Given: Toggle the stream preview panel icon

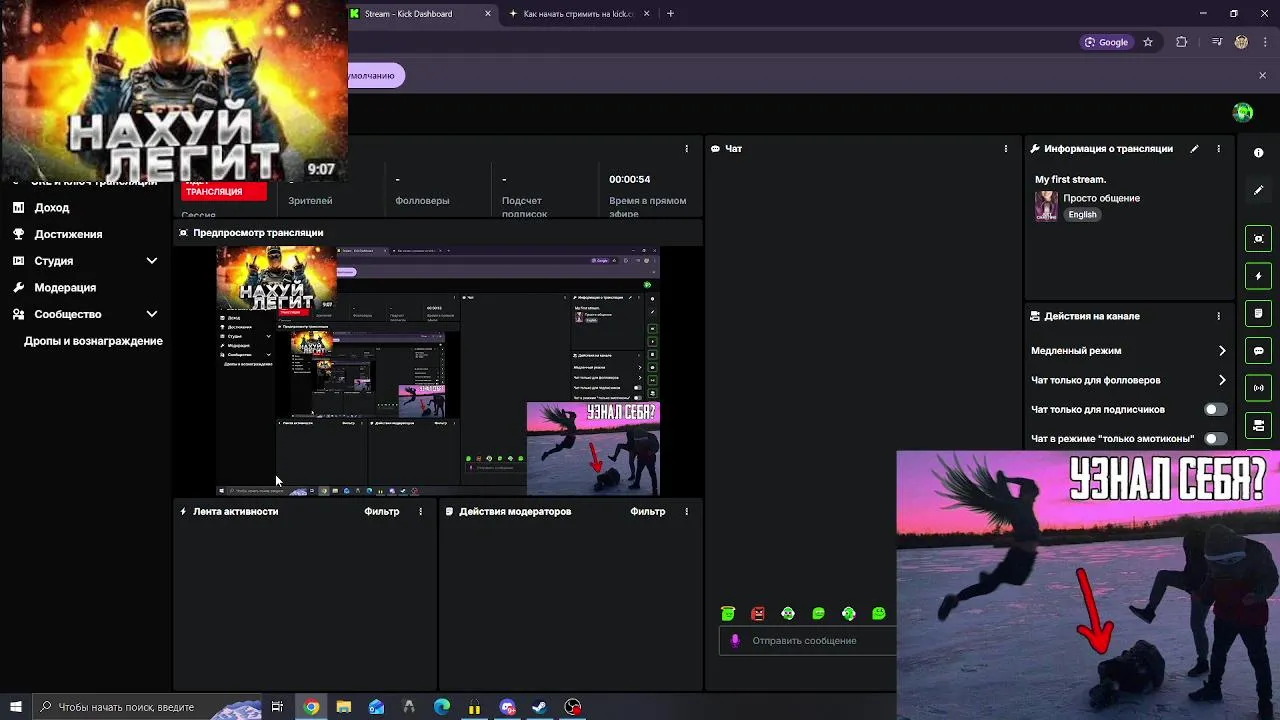Looking at the screenshot, I should (1258, 238).
